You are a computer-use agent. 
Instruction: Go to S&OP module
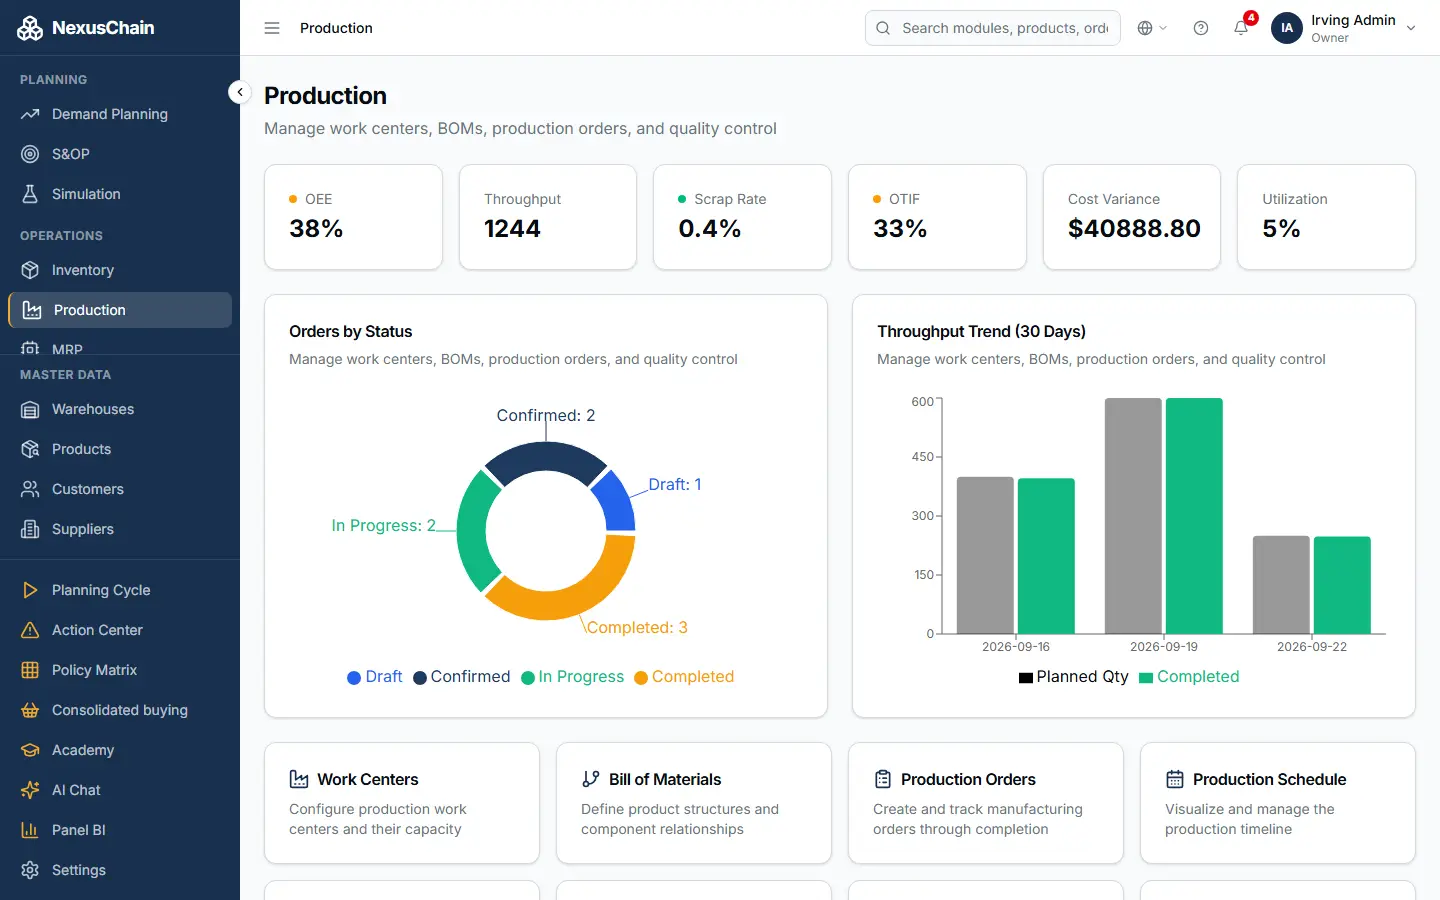(x=120, y=154)
